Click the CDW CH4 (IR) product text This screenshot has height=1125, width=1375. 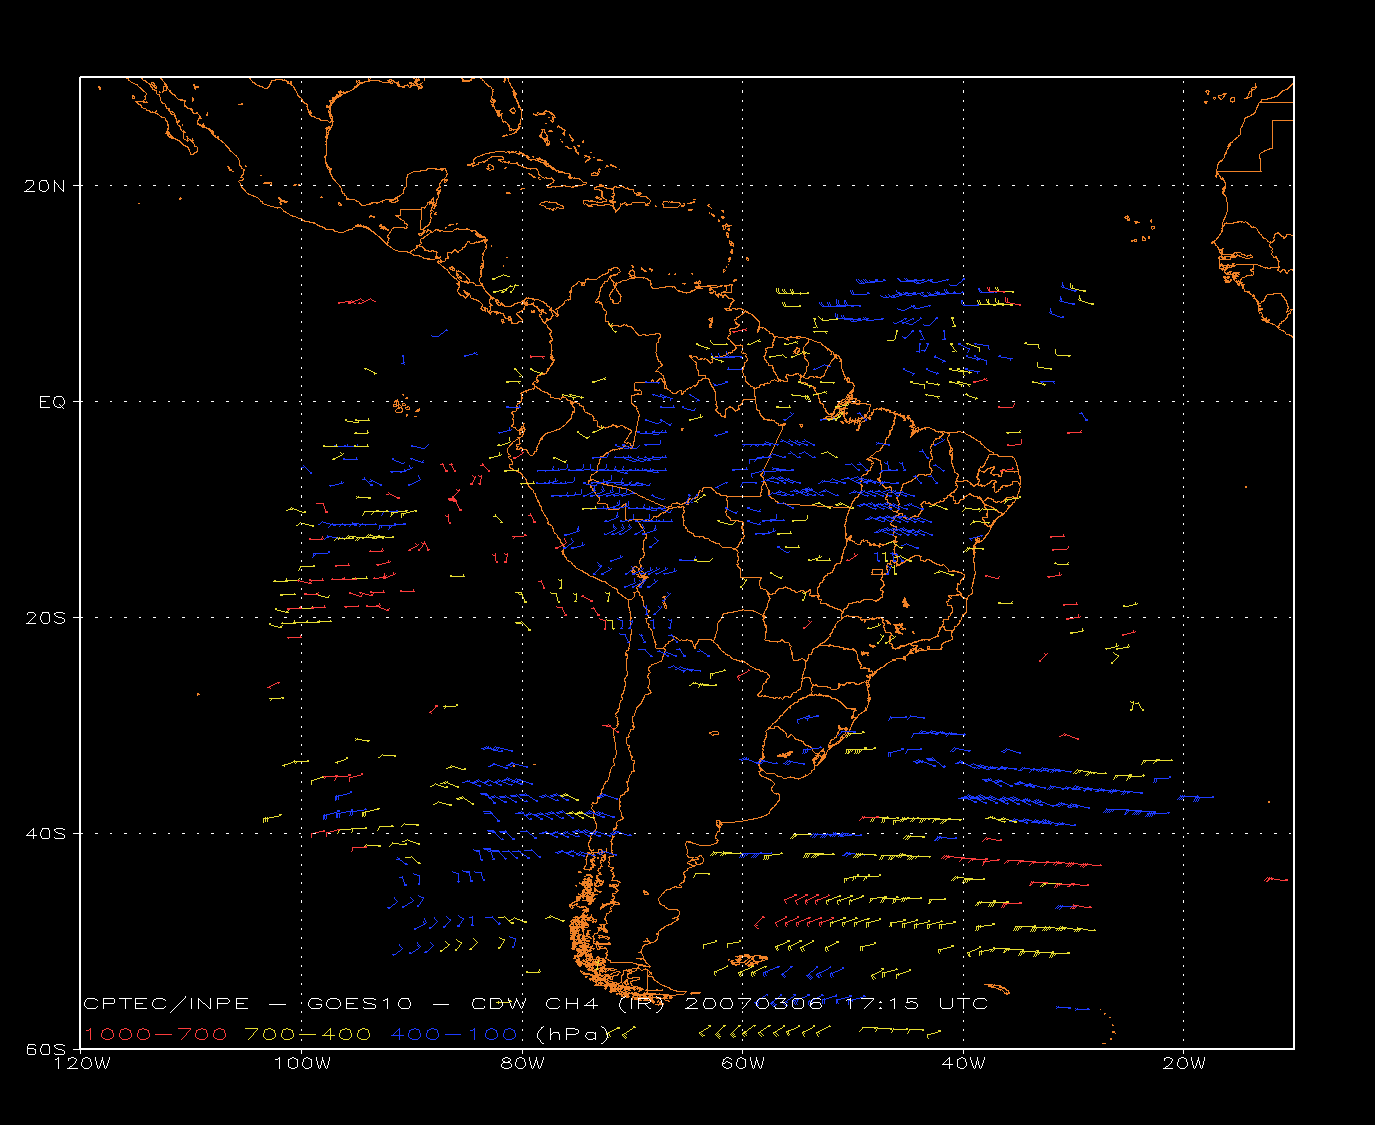(x=568, y=1003)
